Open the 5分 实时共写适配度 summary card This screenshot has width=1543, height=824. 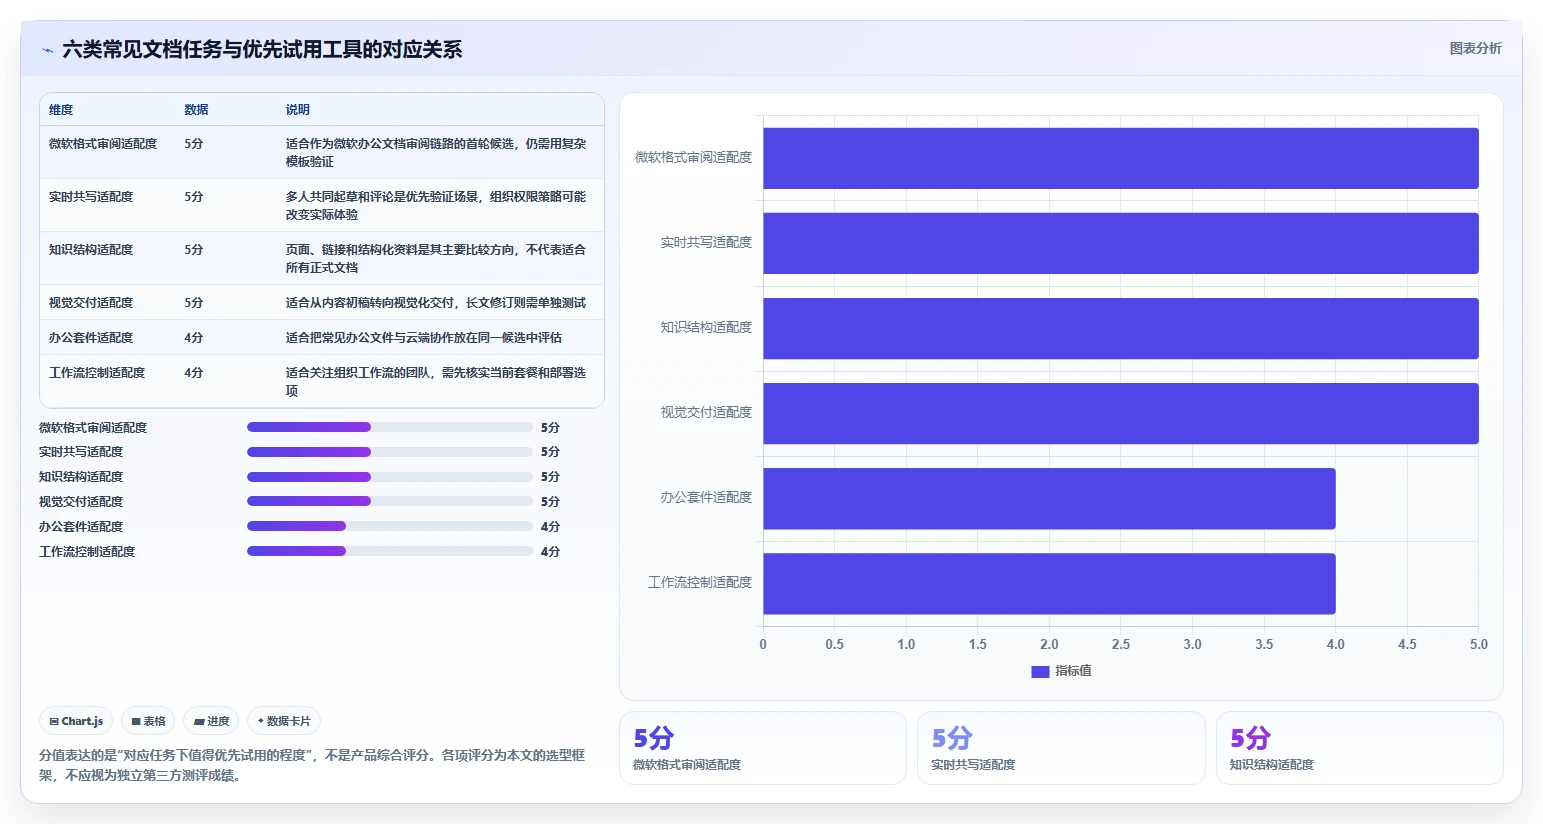click(1061, 748)
